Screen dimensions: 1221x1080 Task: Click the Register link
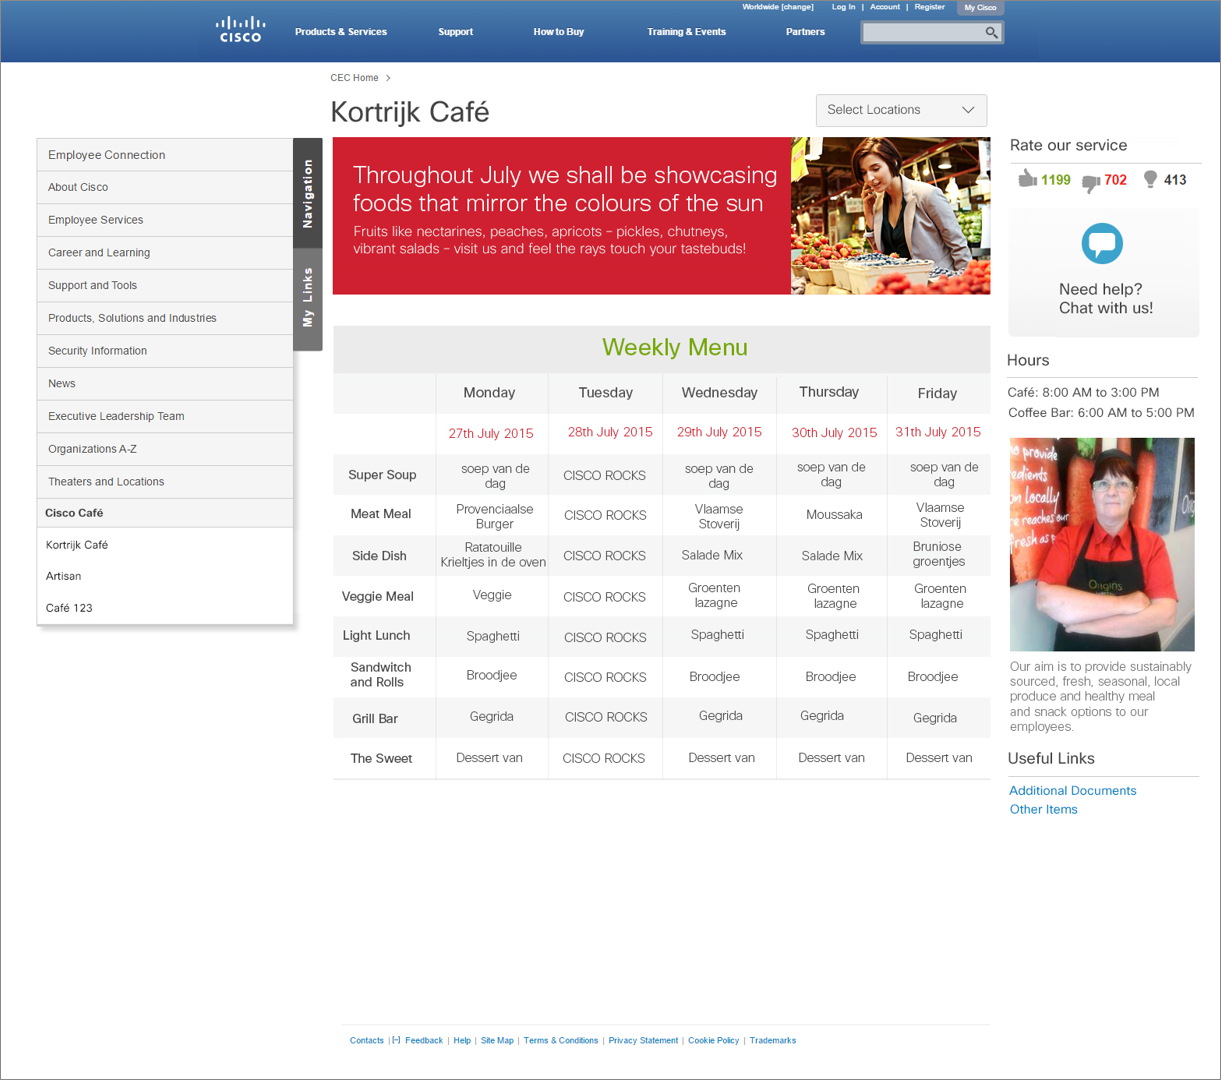(929, 7)
